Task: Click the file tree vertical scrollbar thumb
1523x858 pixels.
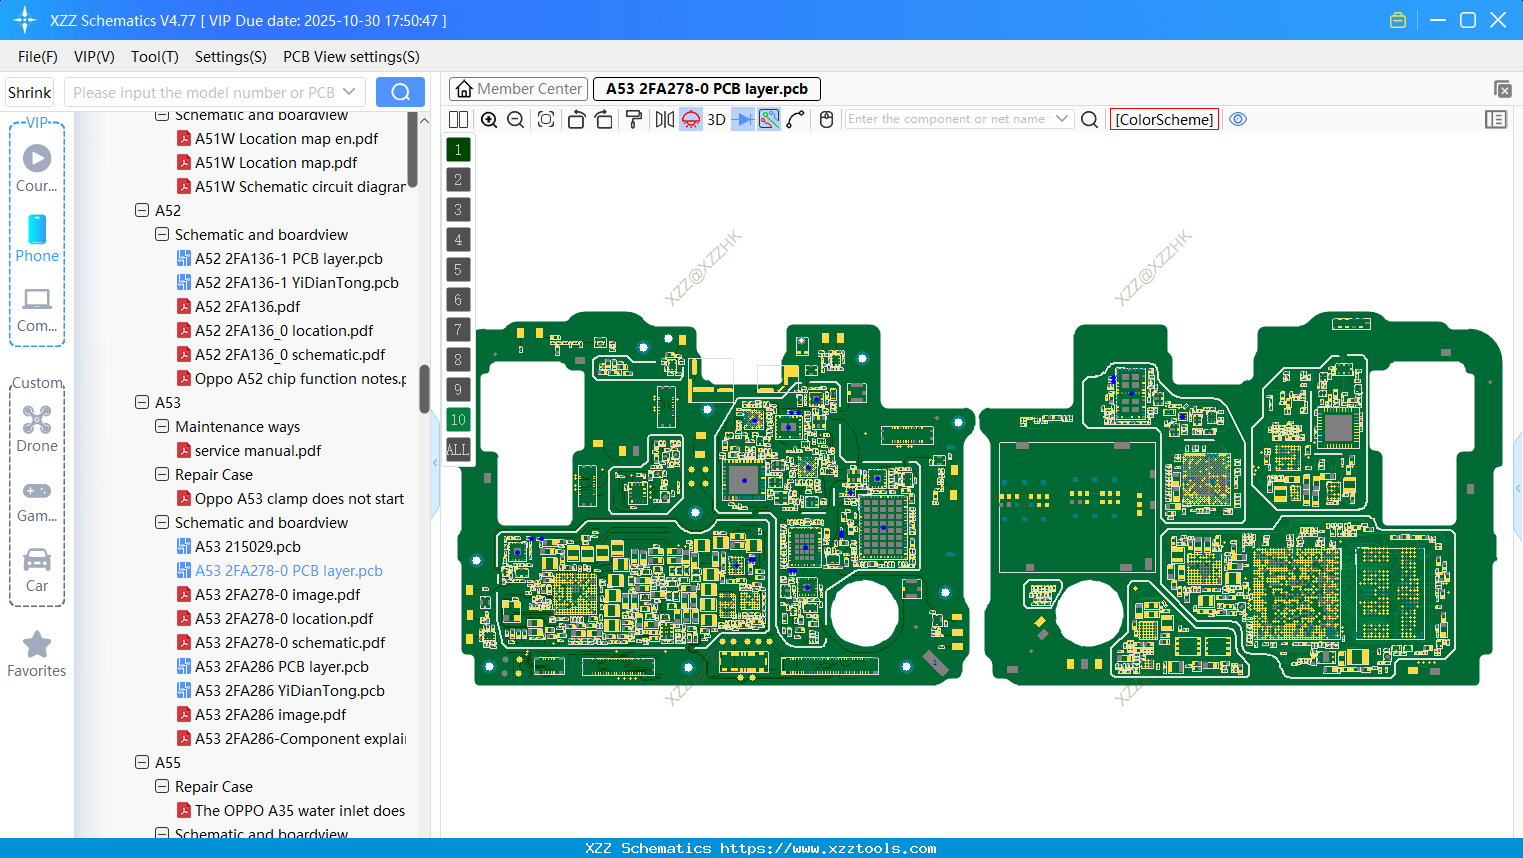Action: [424, 388]
